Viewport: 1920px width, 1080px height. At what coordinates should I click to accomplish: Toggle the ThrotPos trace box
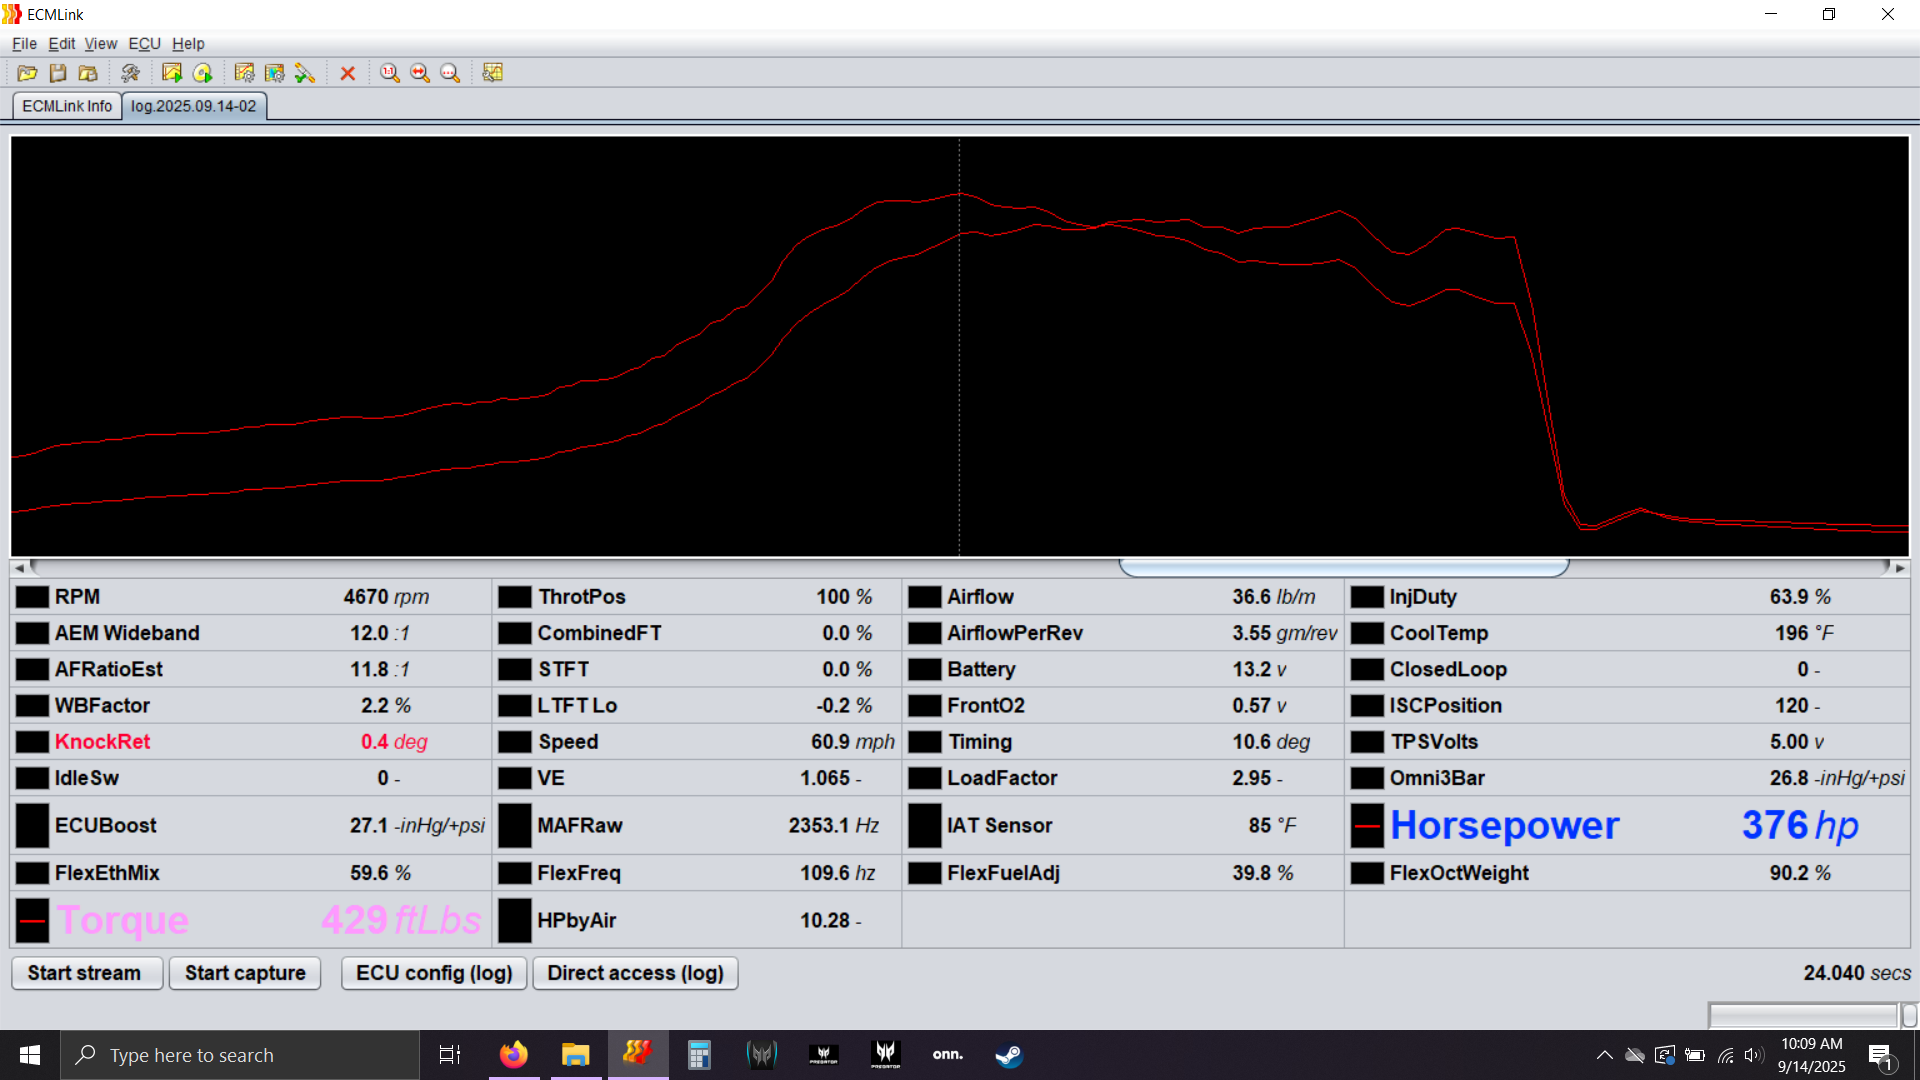[x=515, y=597]
